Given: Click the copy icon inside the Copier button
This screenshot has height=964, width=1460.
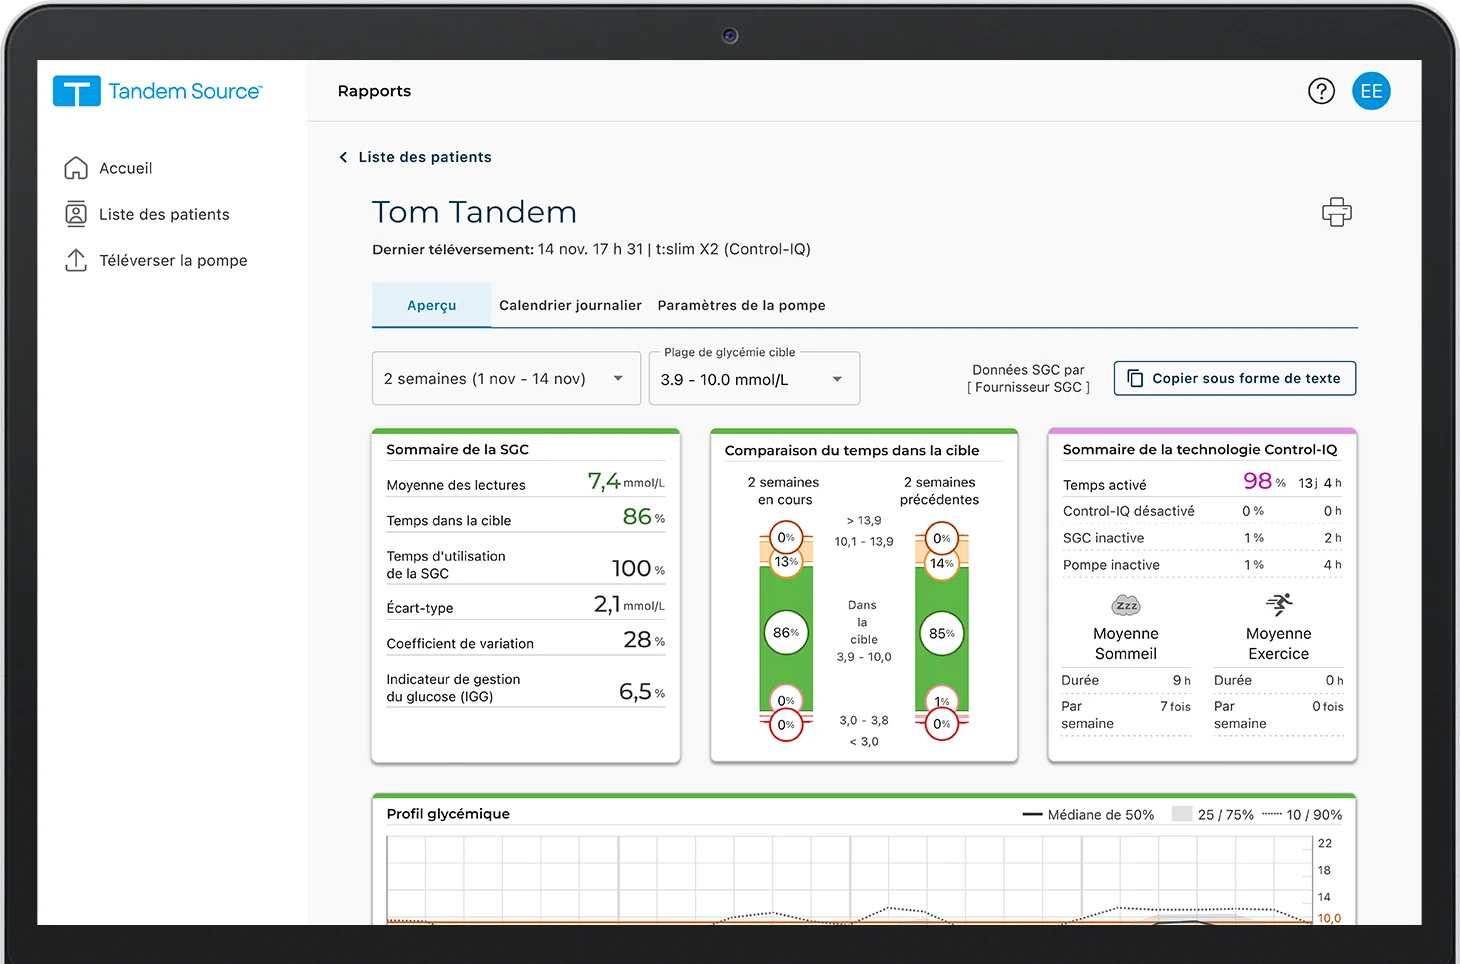Looking at the screenshot, I should pyautogui.click(x=1136, y=378).
